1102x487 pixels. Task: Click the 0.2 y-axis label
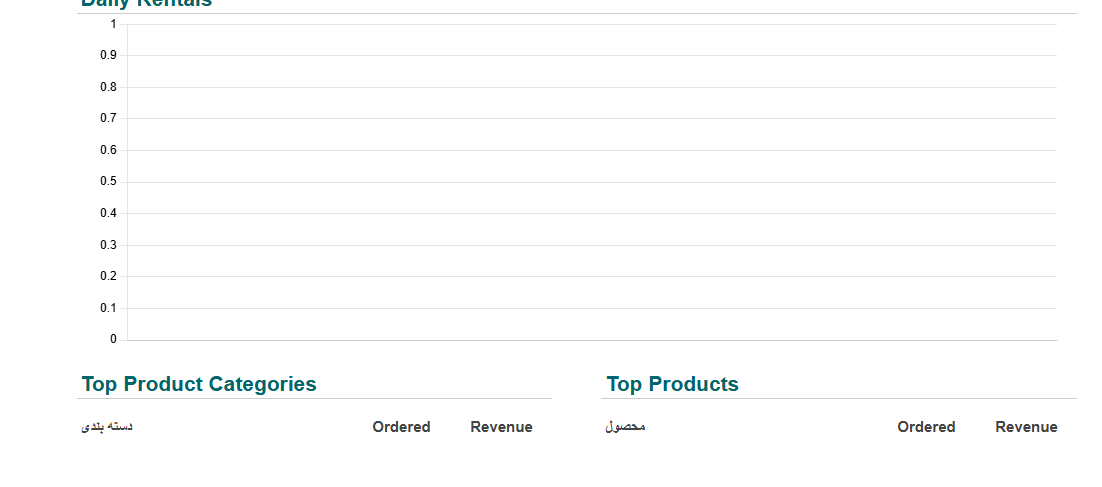pos(108,276)
